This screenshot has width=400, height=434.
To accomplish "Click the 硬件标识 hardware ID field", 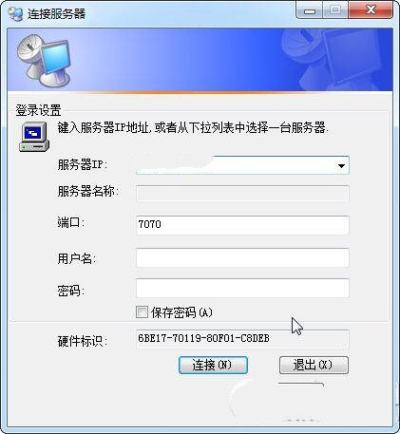I will (242, 339).
